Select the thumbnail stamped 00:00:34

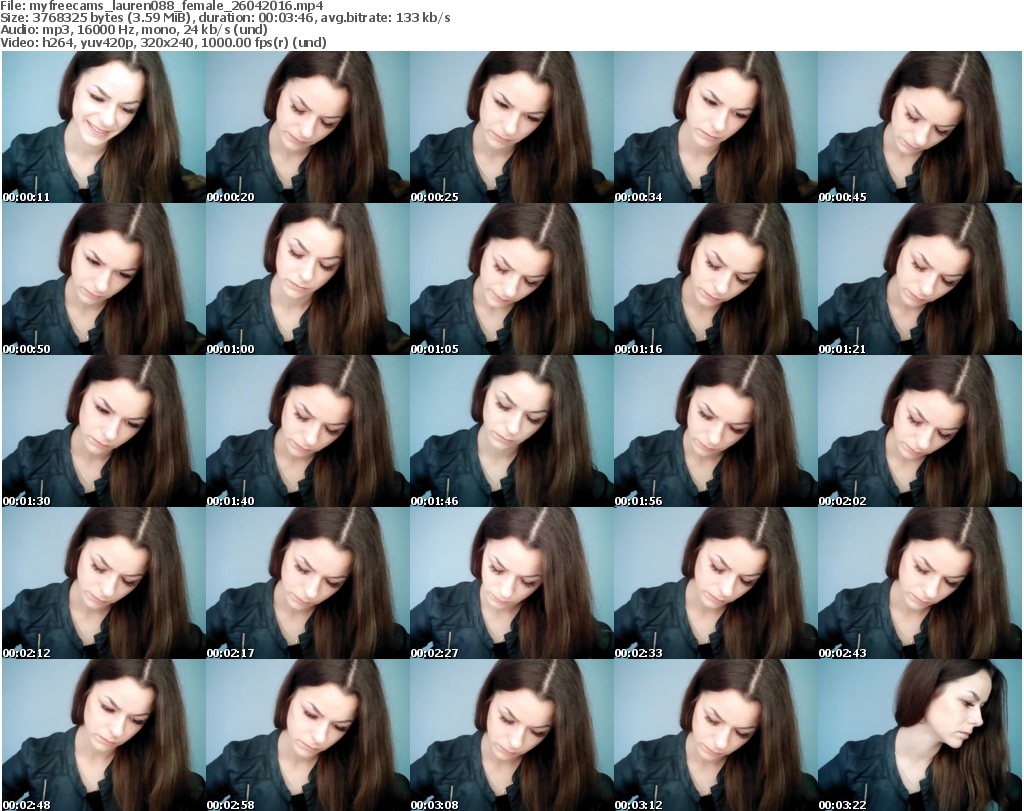click(716, 127)
